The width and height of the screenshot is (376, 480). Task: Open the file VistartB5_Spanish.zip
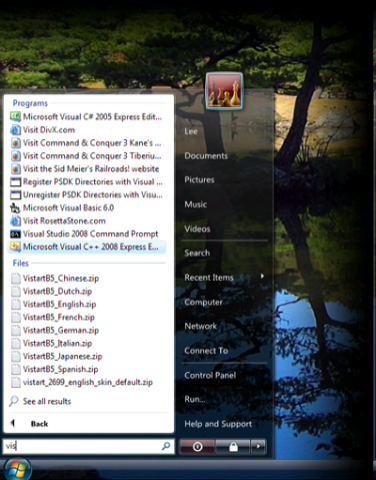tap(60, 369)
